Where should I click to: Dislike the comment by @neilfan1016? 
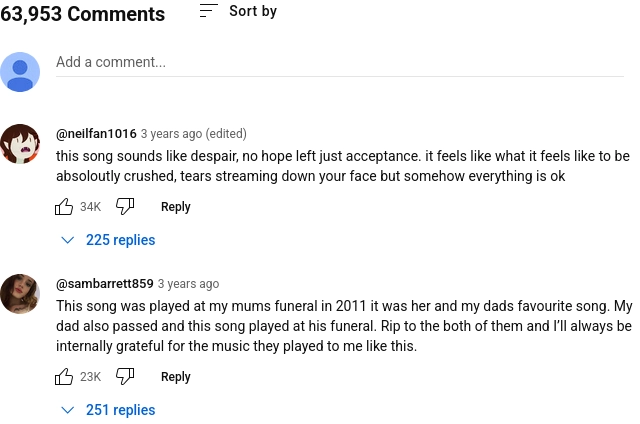125,206
